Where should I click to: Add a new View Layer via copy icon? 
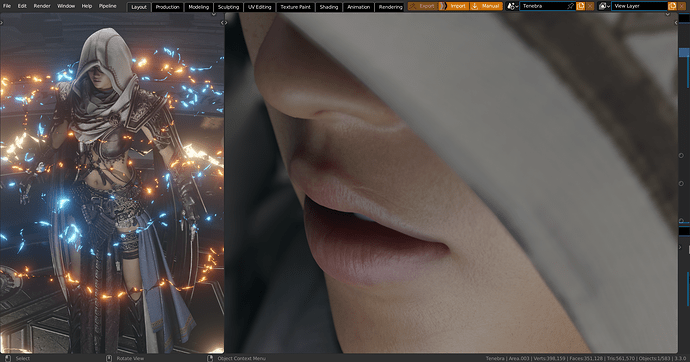point(672,6)
